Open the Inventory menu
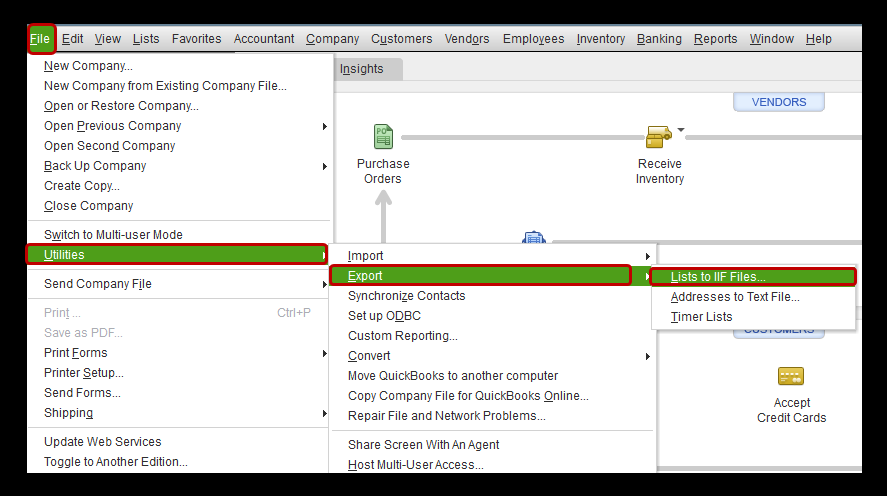The height and width of the screenshot is (496, 887). (601, 39)
